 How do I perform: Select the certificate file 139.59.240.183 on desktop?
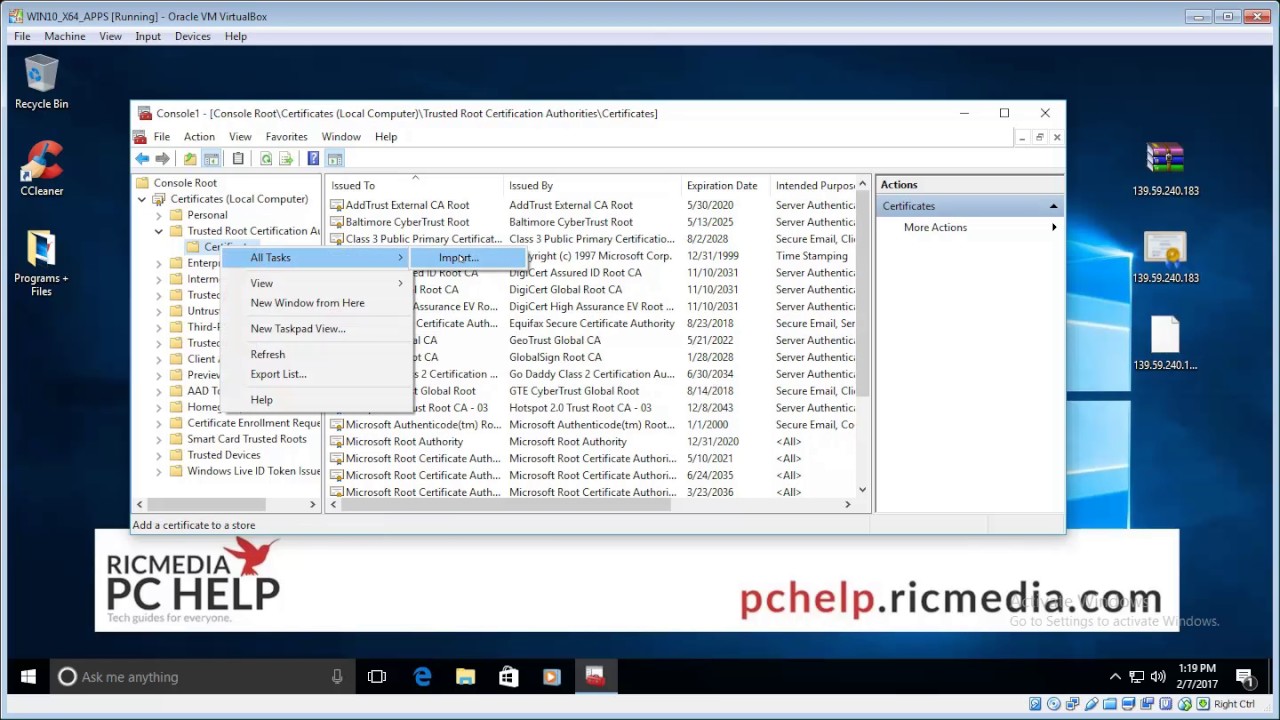[x=1165, y=256]
